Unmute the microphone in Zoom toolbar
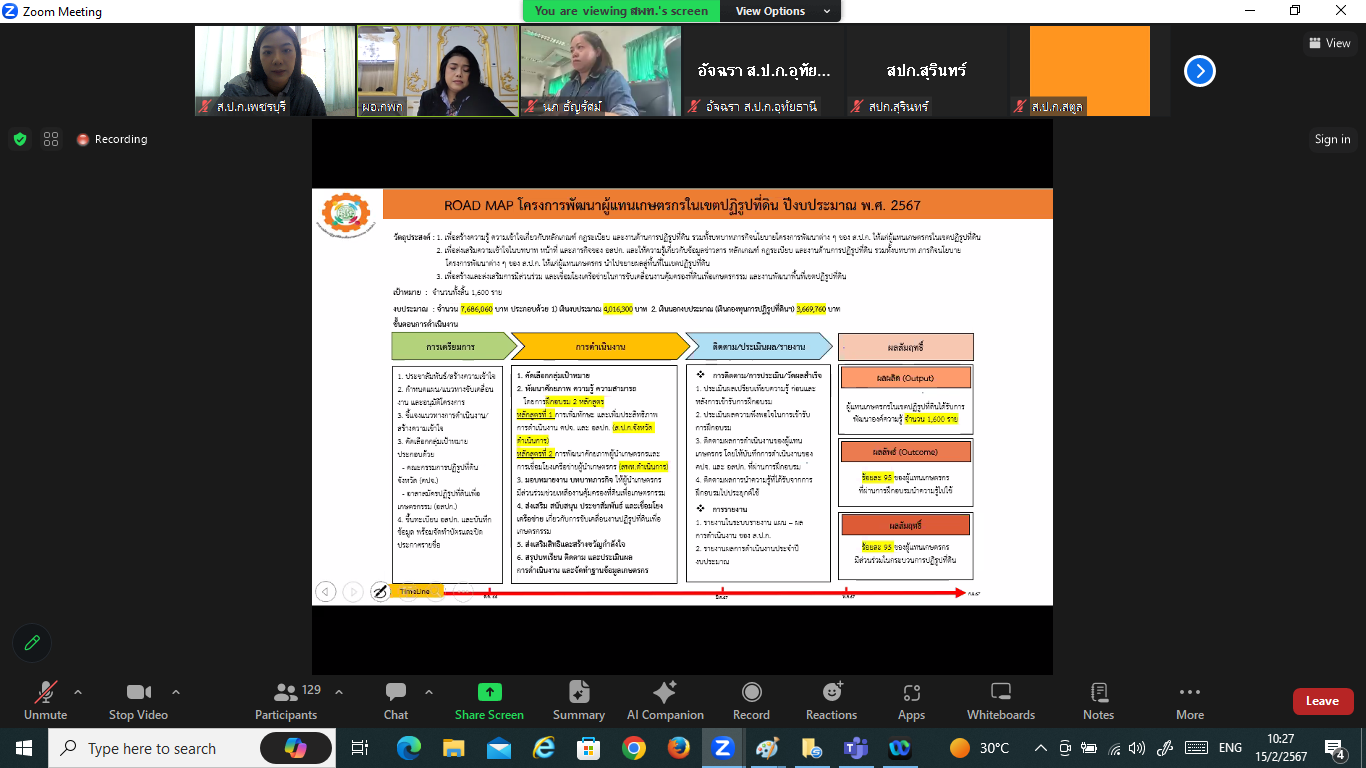This screenshot has height=768, width=1366. (x=45, y=700)
